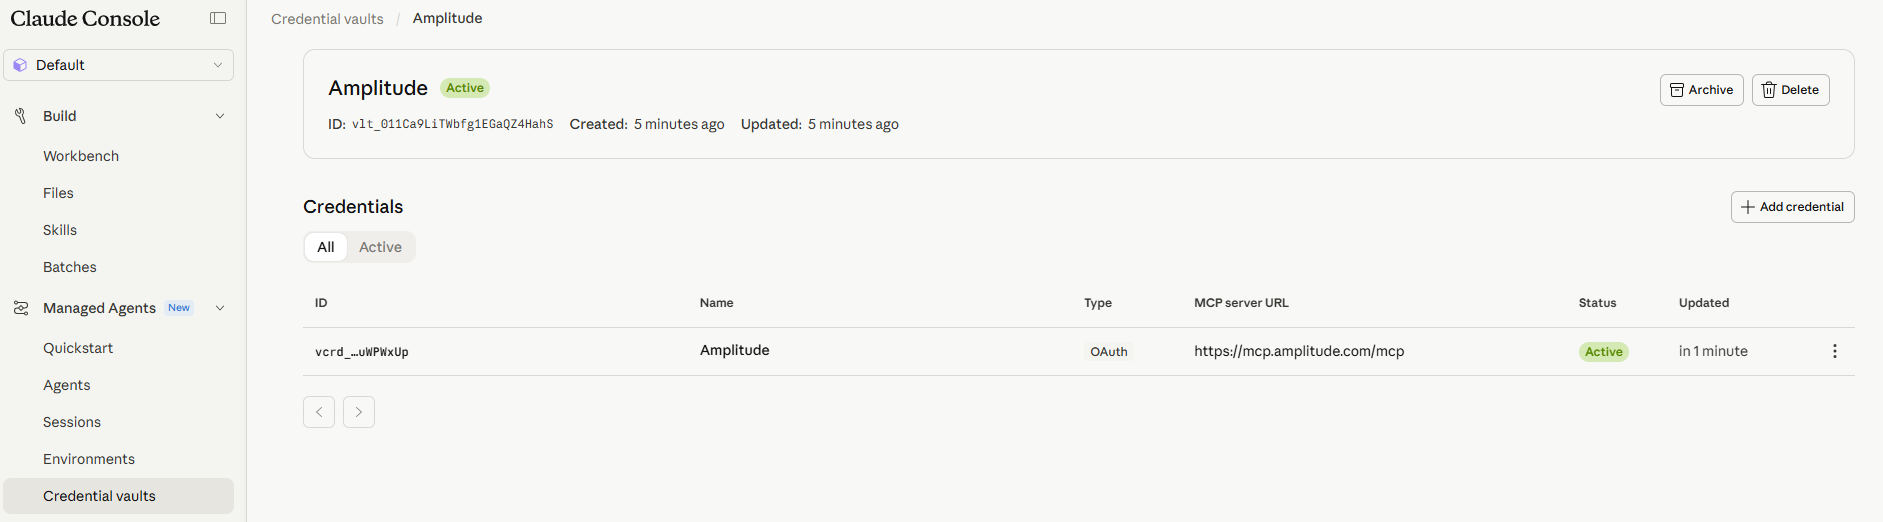Select the Active credentials tab

[380, 247]
